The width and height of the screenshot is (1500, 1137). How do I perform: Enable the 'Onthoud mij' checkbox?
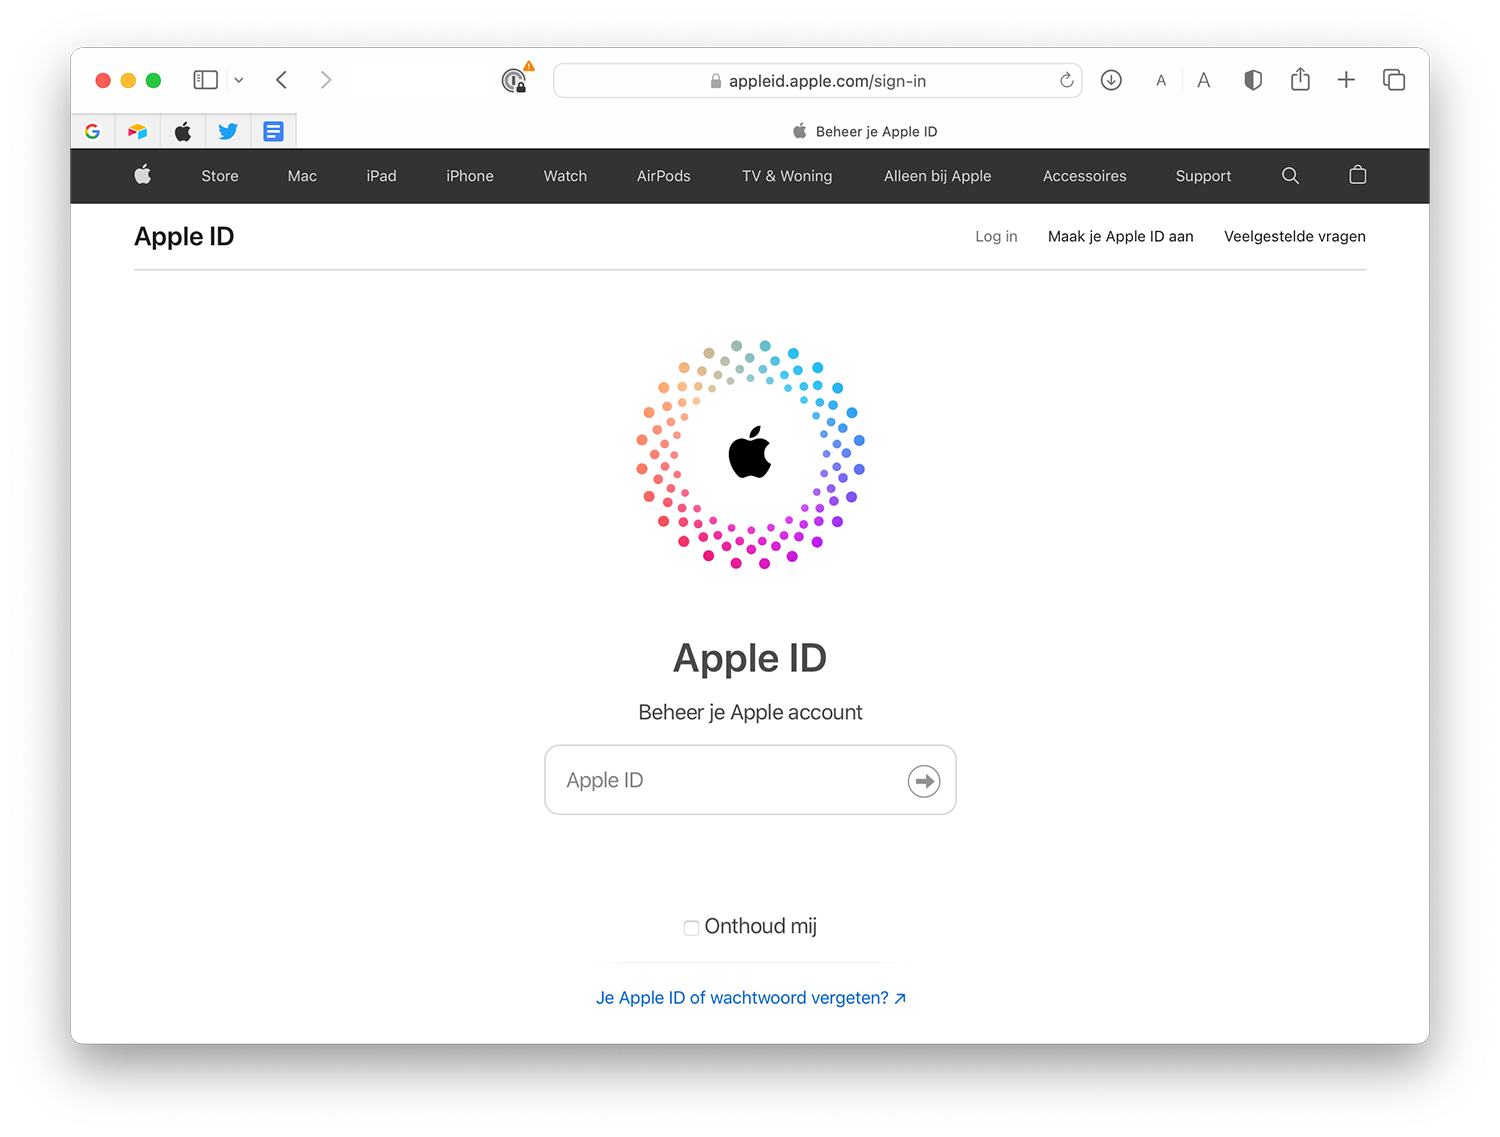[x=691, y=928]
